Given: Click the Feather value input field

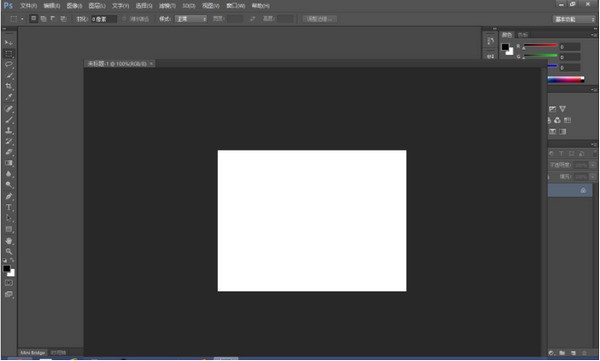Looking at the screenshot, I should 103,19.
